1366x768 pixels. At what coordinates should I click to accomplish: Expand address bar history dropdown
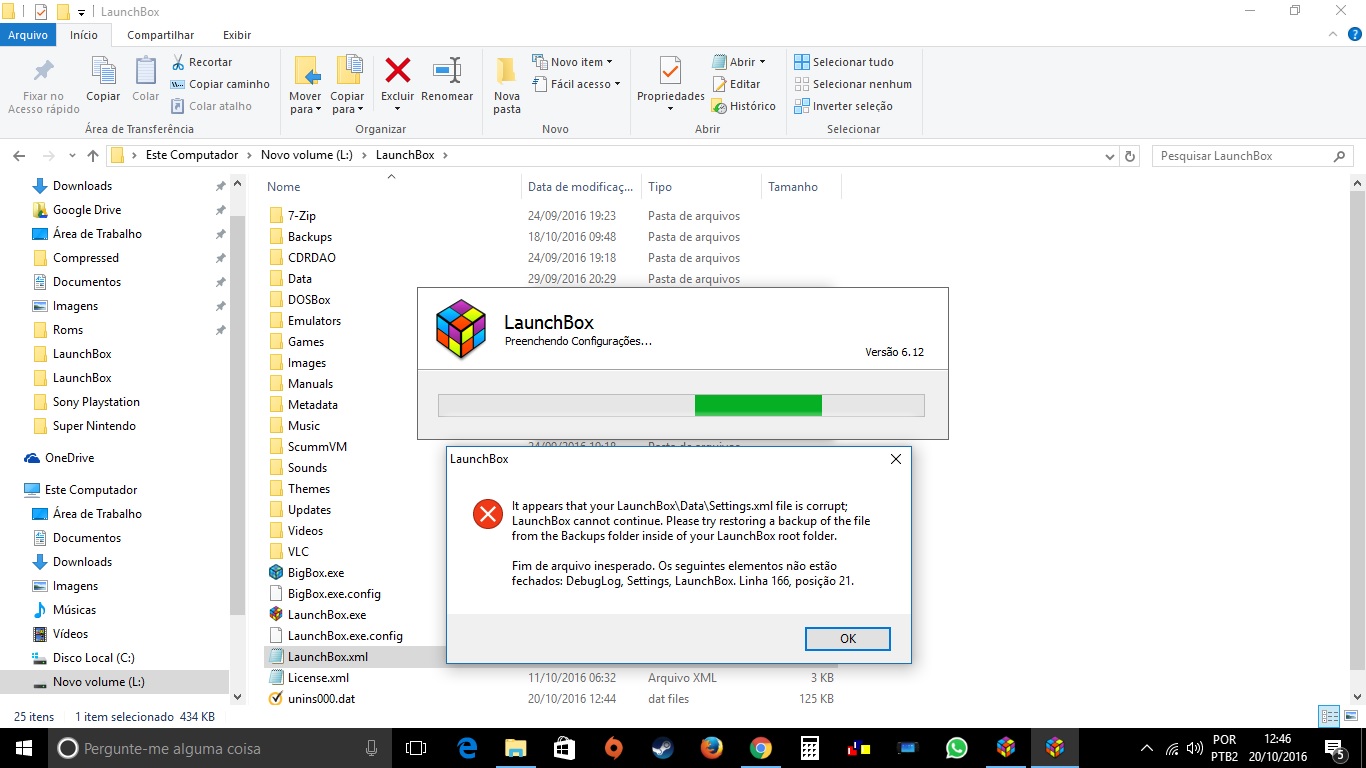[1109, 156]
